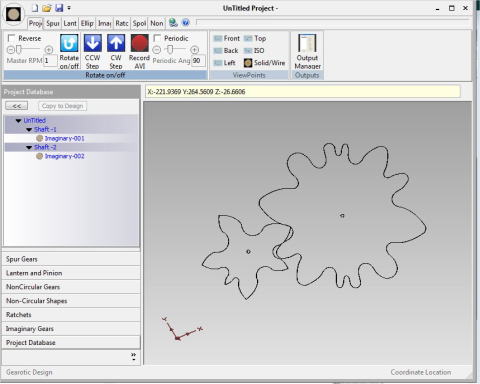Click the Periodic Ang input field

click(198, 61)
